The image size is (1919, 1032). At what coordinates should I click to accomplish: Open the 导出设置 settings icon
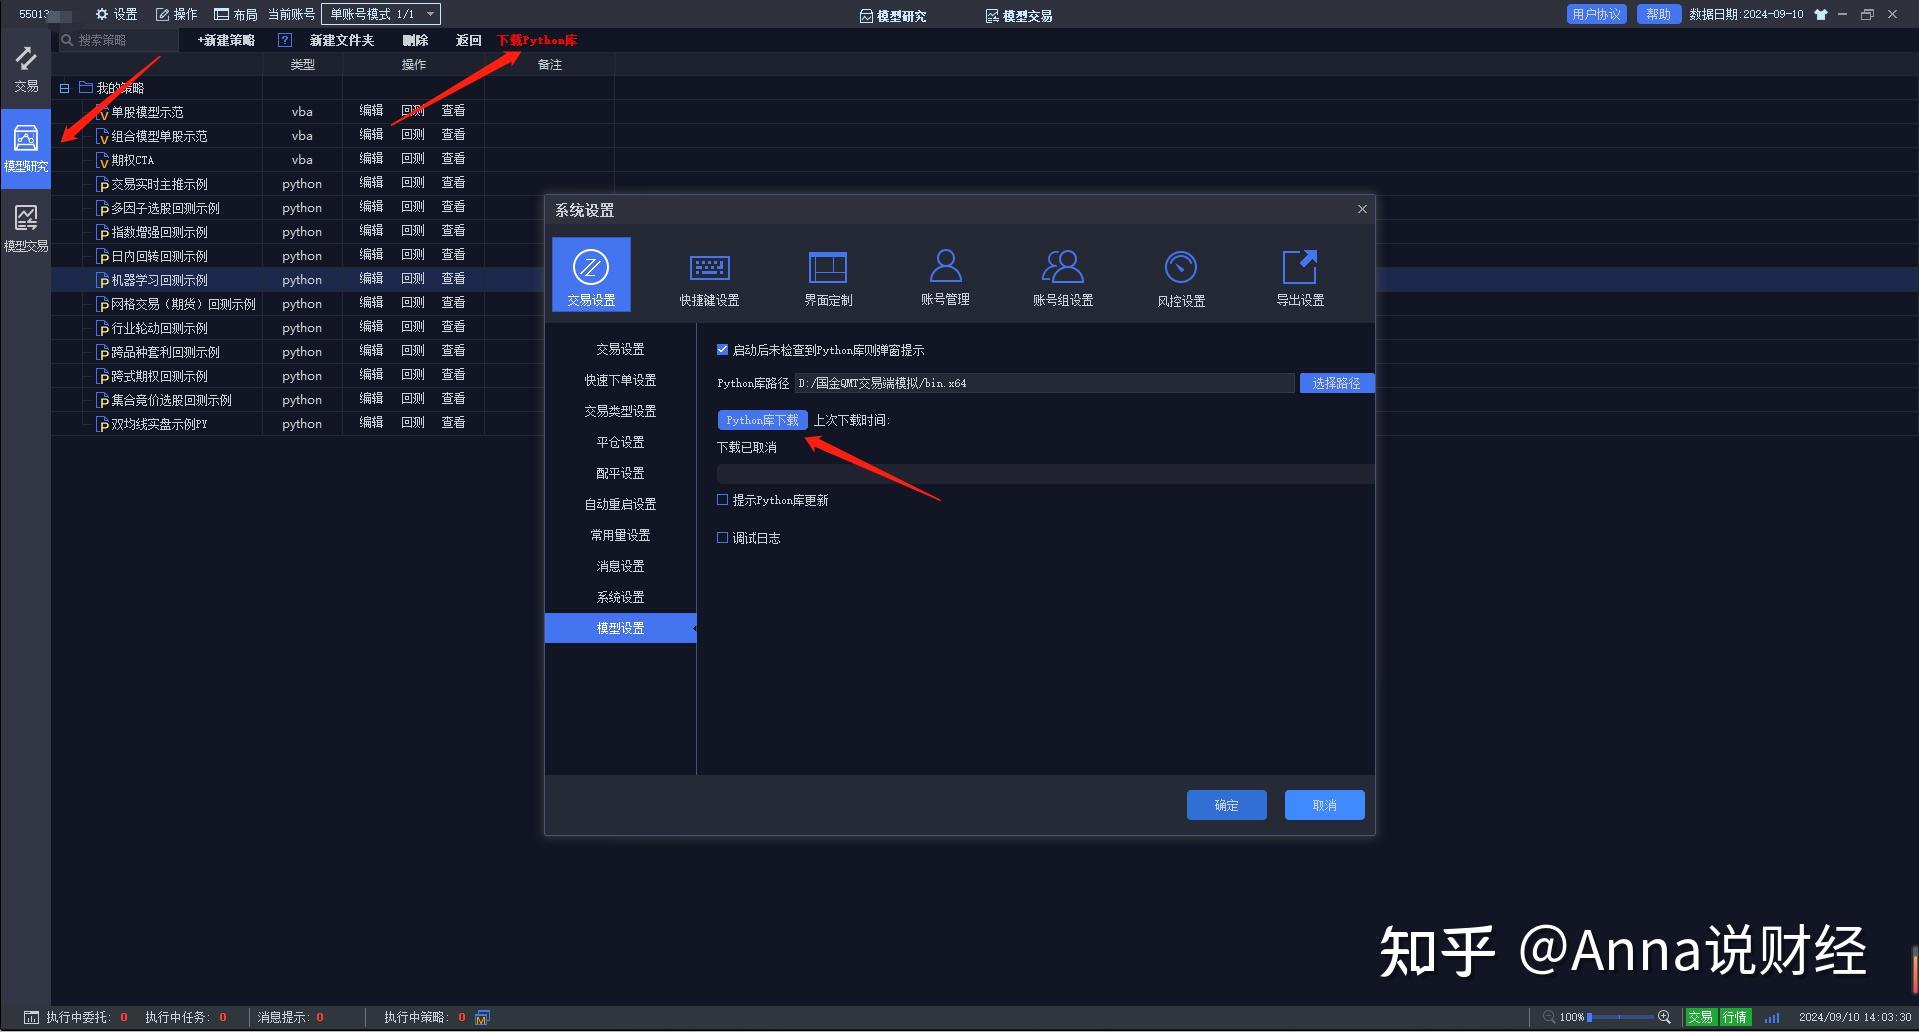coord(1298,277)
